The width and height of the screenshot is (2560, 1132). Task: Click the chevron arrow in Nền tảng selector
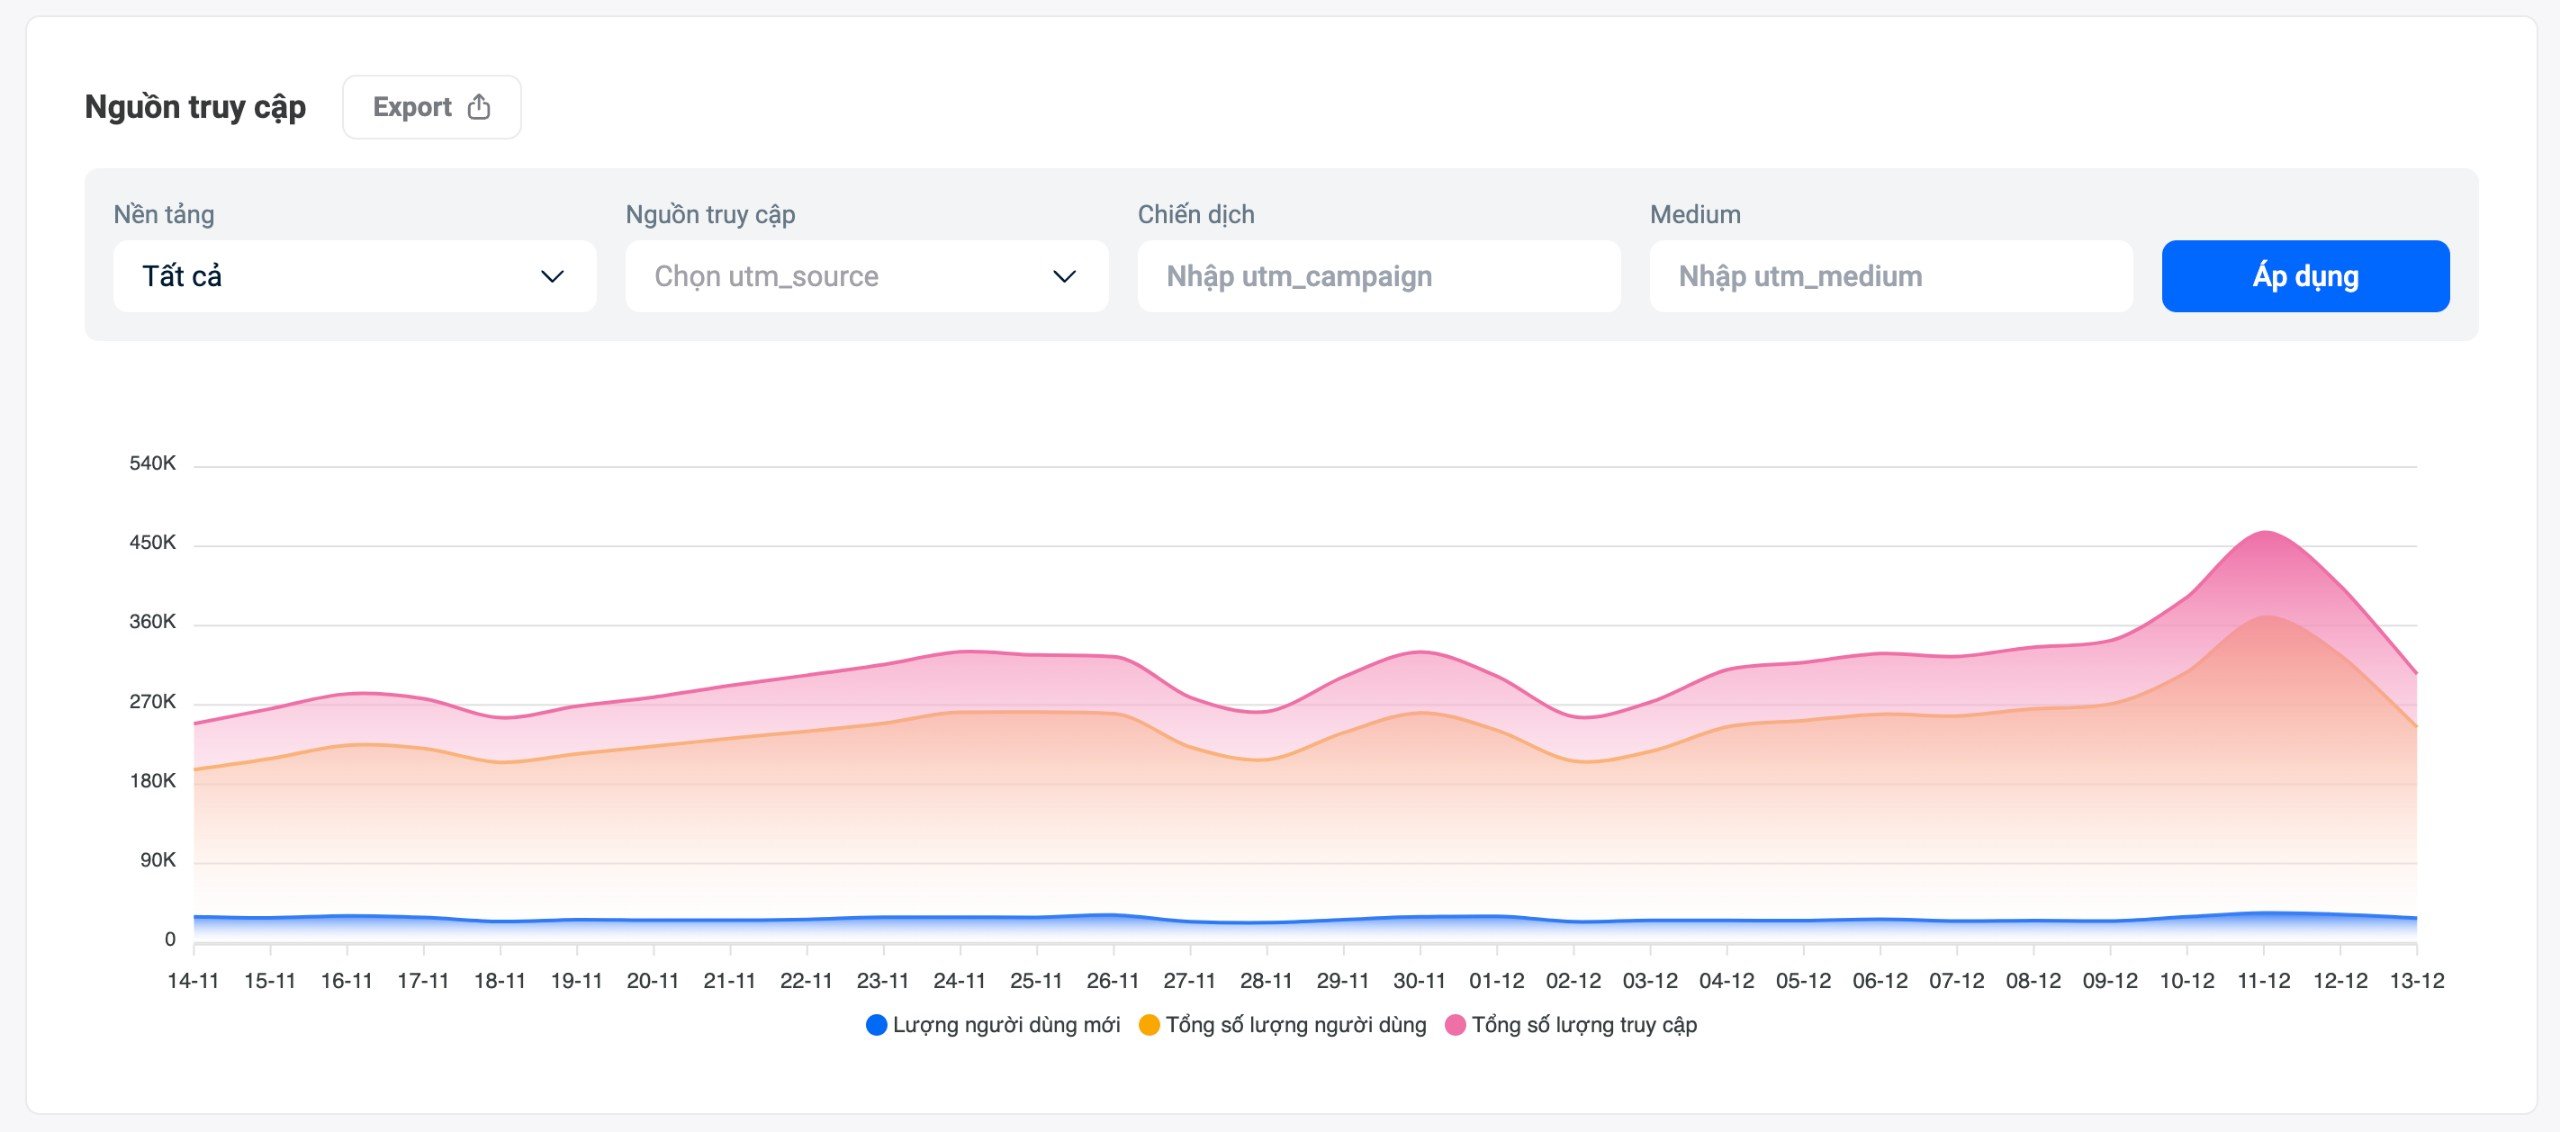tap(552, 276)
